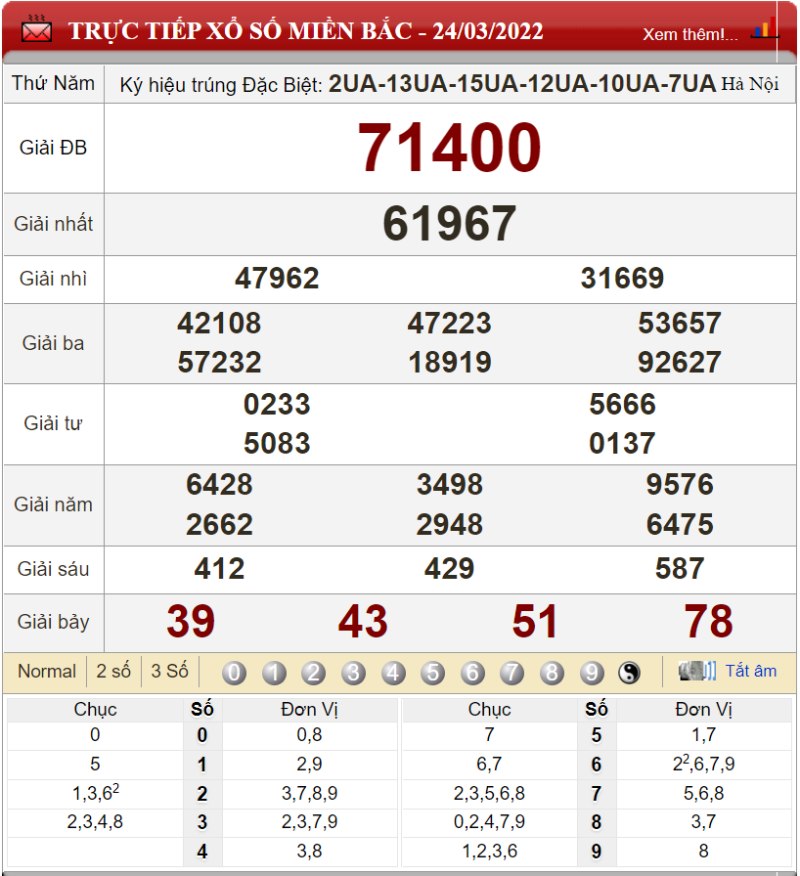Select the digit 8 ball filter
Image resolution: width=800 pixels, height=876 pixels.
551,673
